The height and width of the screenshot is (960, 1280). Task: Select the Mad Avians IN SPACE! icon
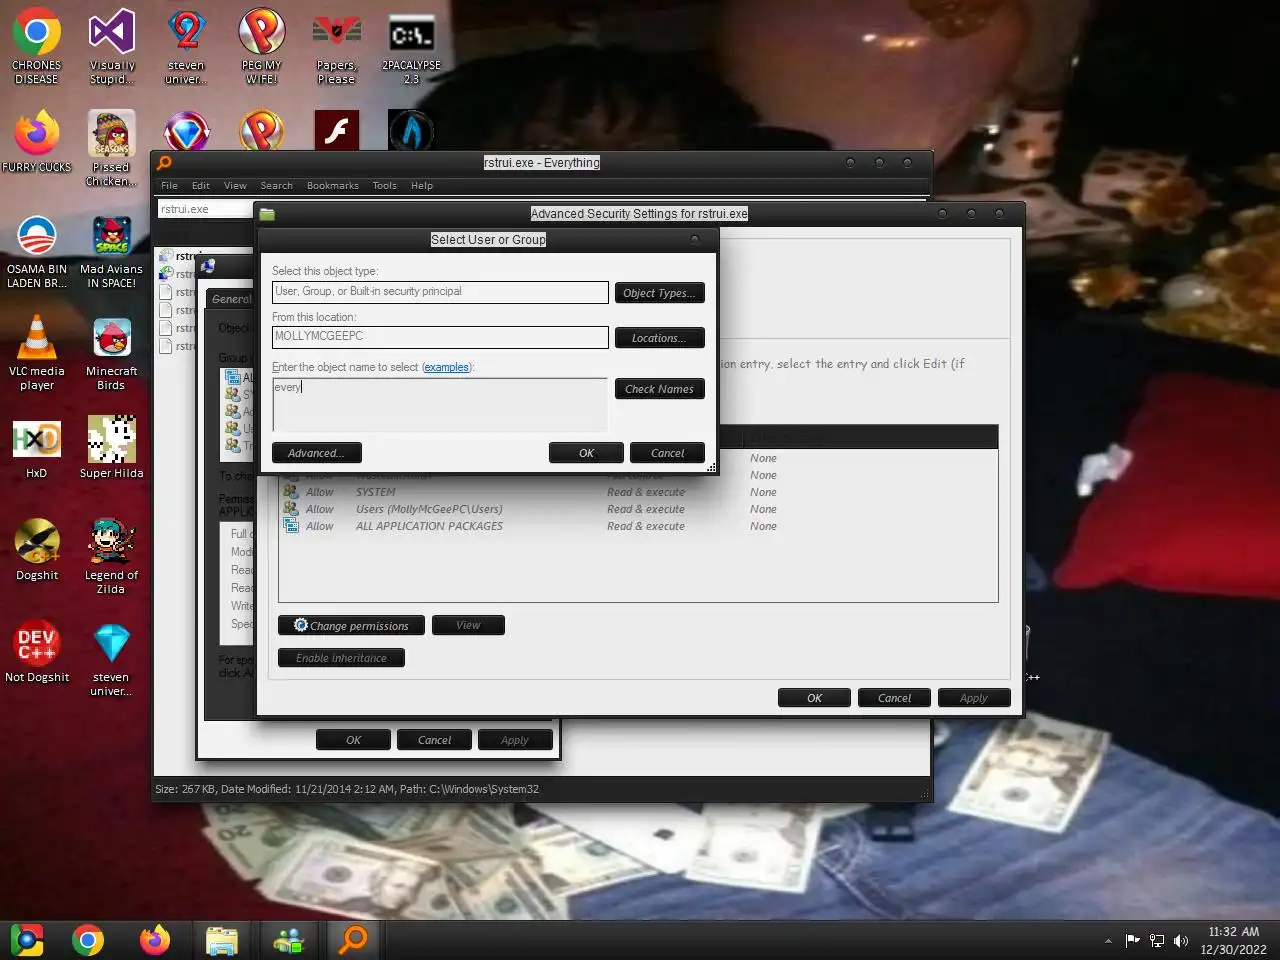click(112, 252)
